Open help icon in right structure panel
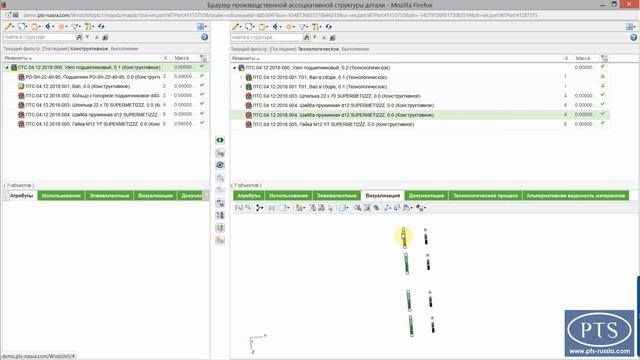640x360 pixels. tap(633, 37)
